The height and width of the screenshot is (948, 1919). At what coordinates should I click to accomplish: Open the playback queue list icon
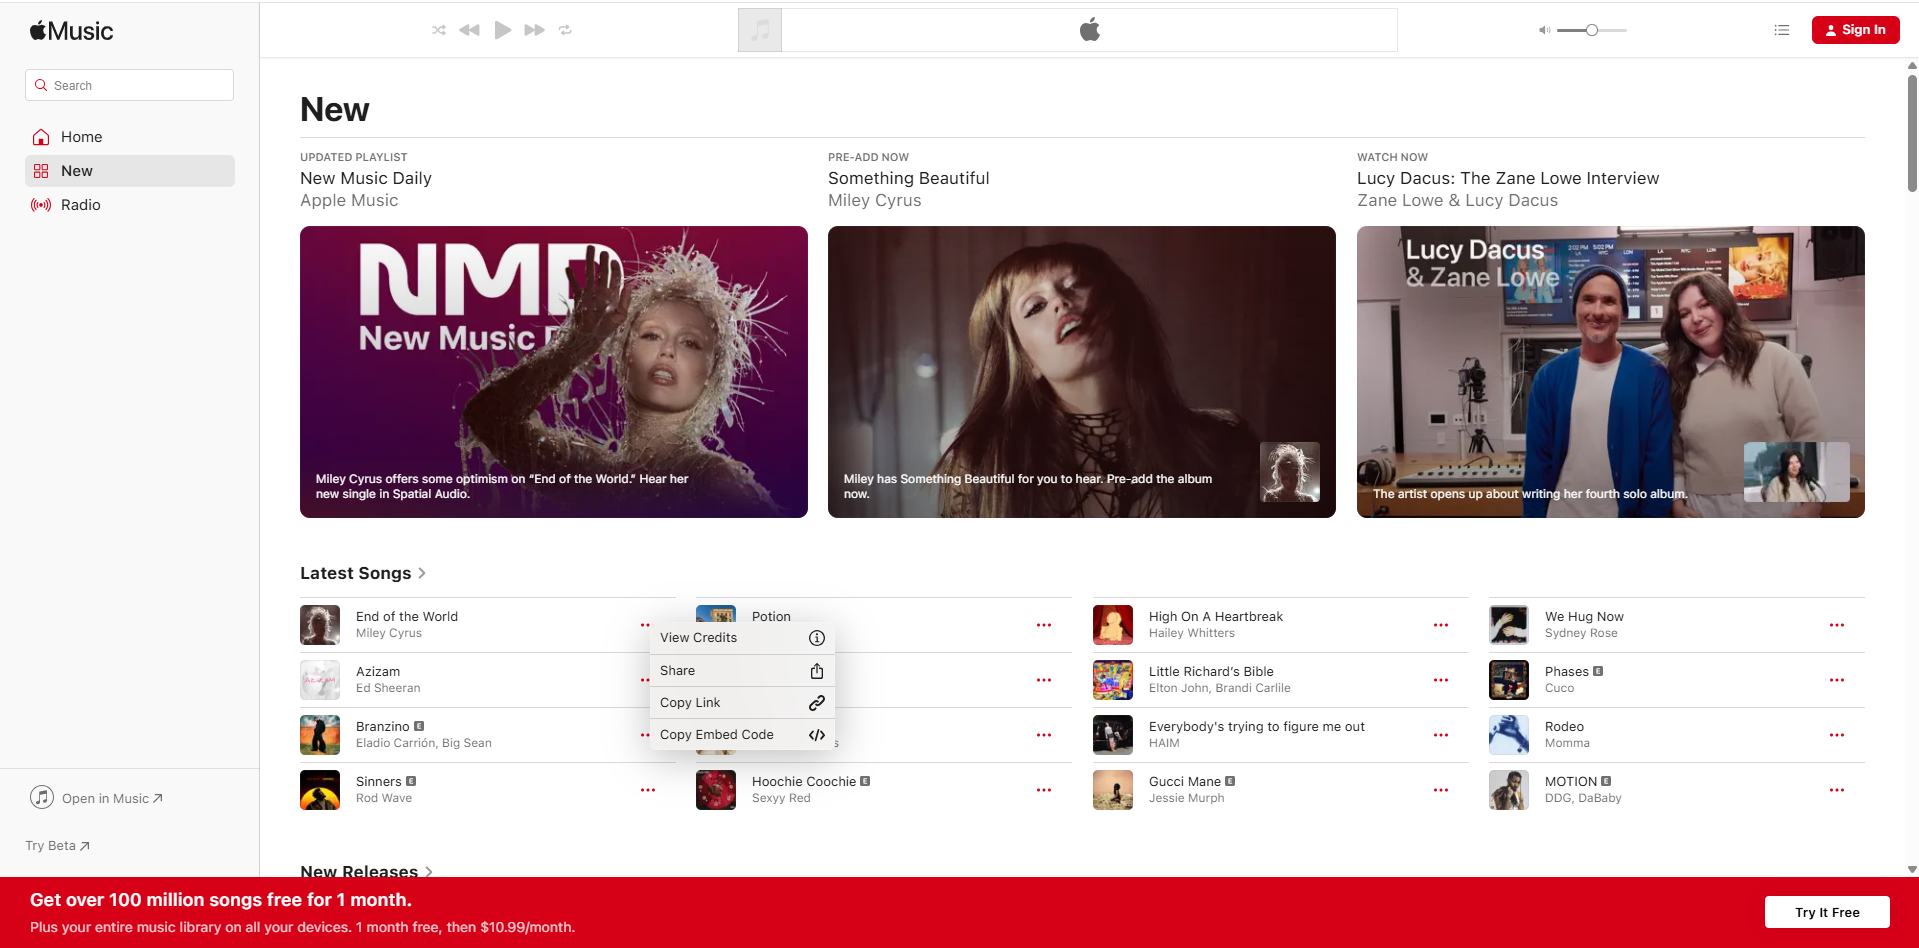1781,30
